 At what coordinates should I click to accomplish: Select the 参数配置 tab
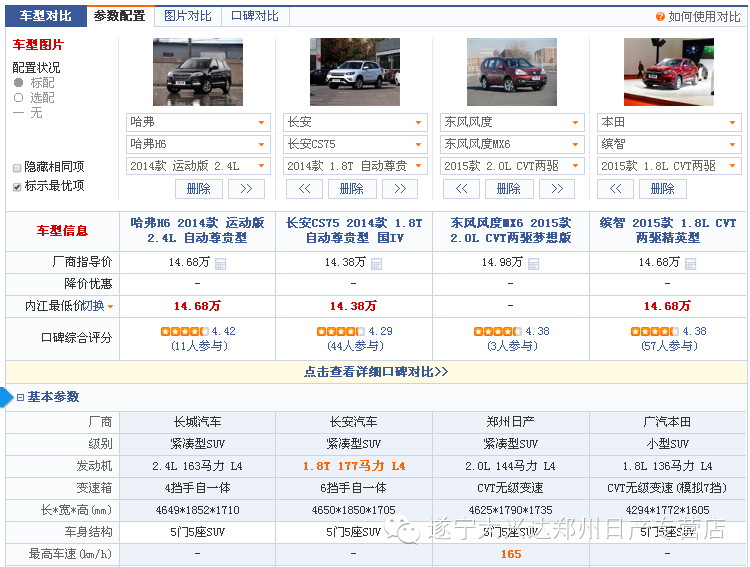coord(120,16)
